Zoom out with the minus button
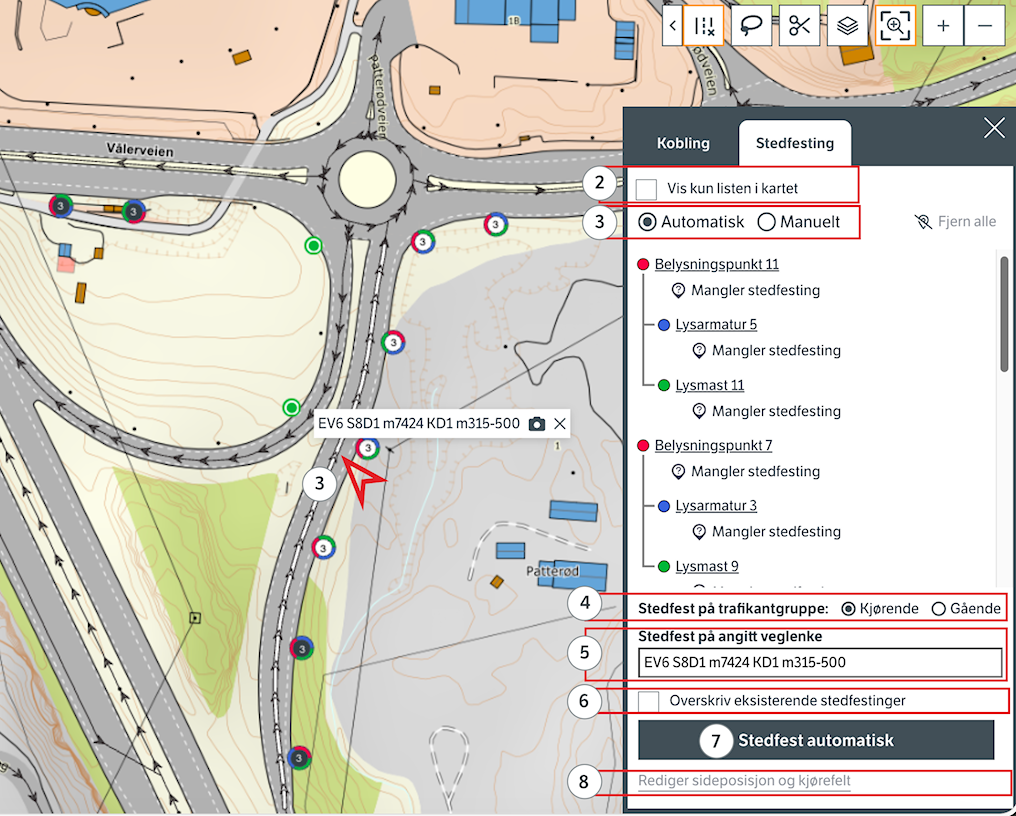This screenshot has height=816, width=1016. [985, 27]
